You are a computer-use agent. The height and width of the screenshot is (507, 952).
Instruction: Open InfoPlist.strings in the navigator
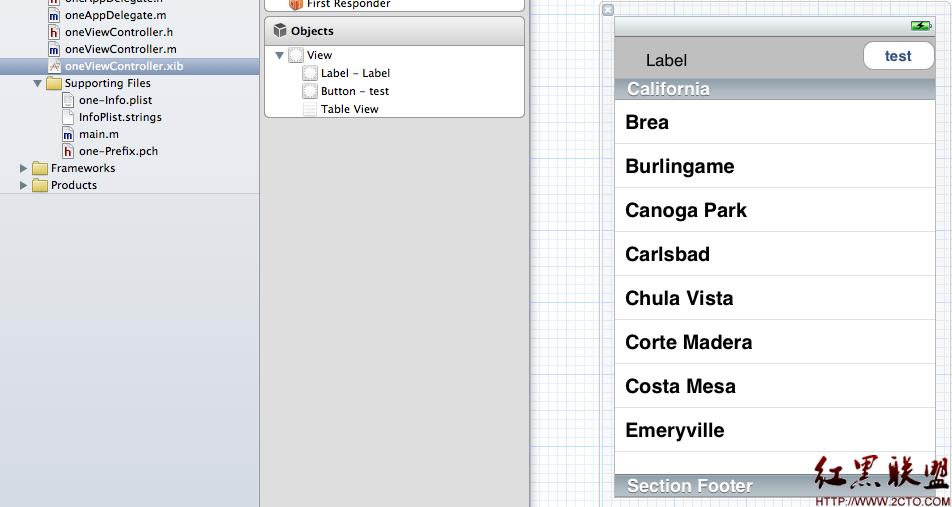(120, 117)
